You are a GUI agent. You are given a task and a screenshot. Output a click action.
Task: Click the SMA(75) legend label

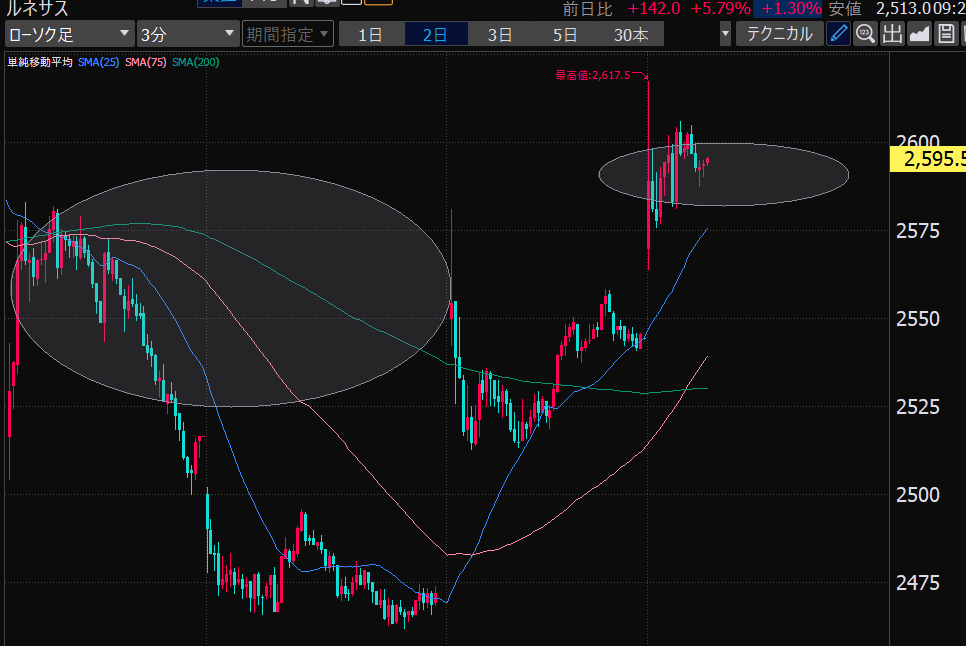(145, 62)
